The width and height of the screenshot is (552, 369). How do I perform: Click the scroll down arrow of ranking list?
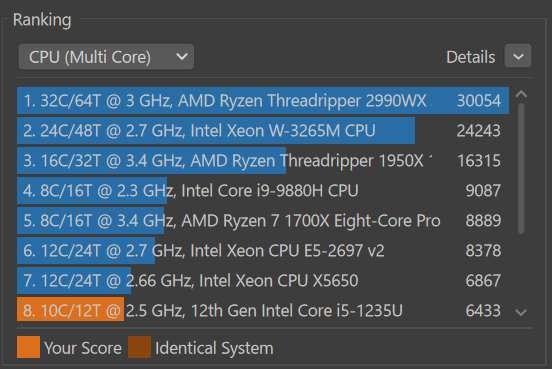[x=521, y=312]
